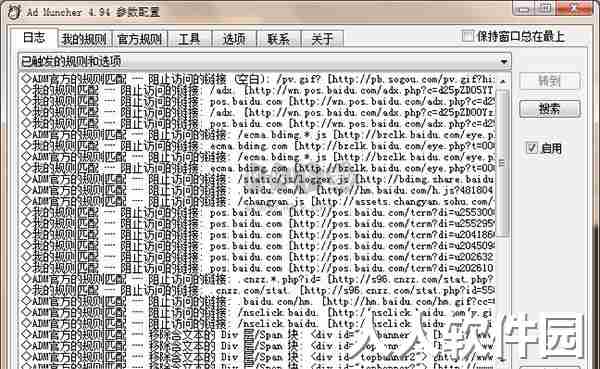
Task: Select pos.baidu.com row with di=u255295
Action: tap(257, 224)
